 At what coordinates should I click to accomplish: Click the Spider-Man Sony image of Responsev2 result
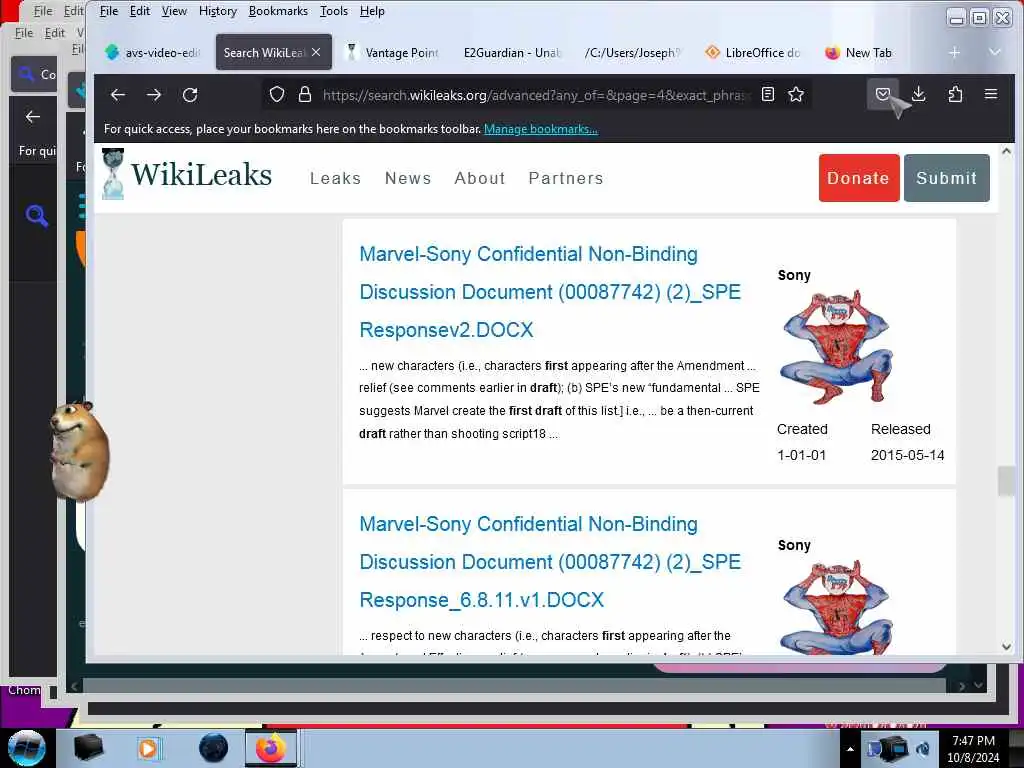click(837, 347)
